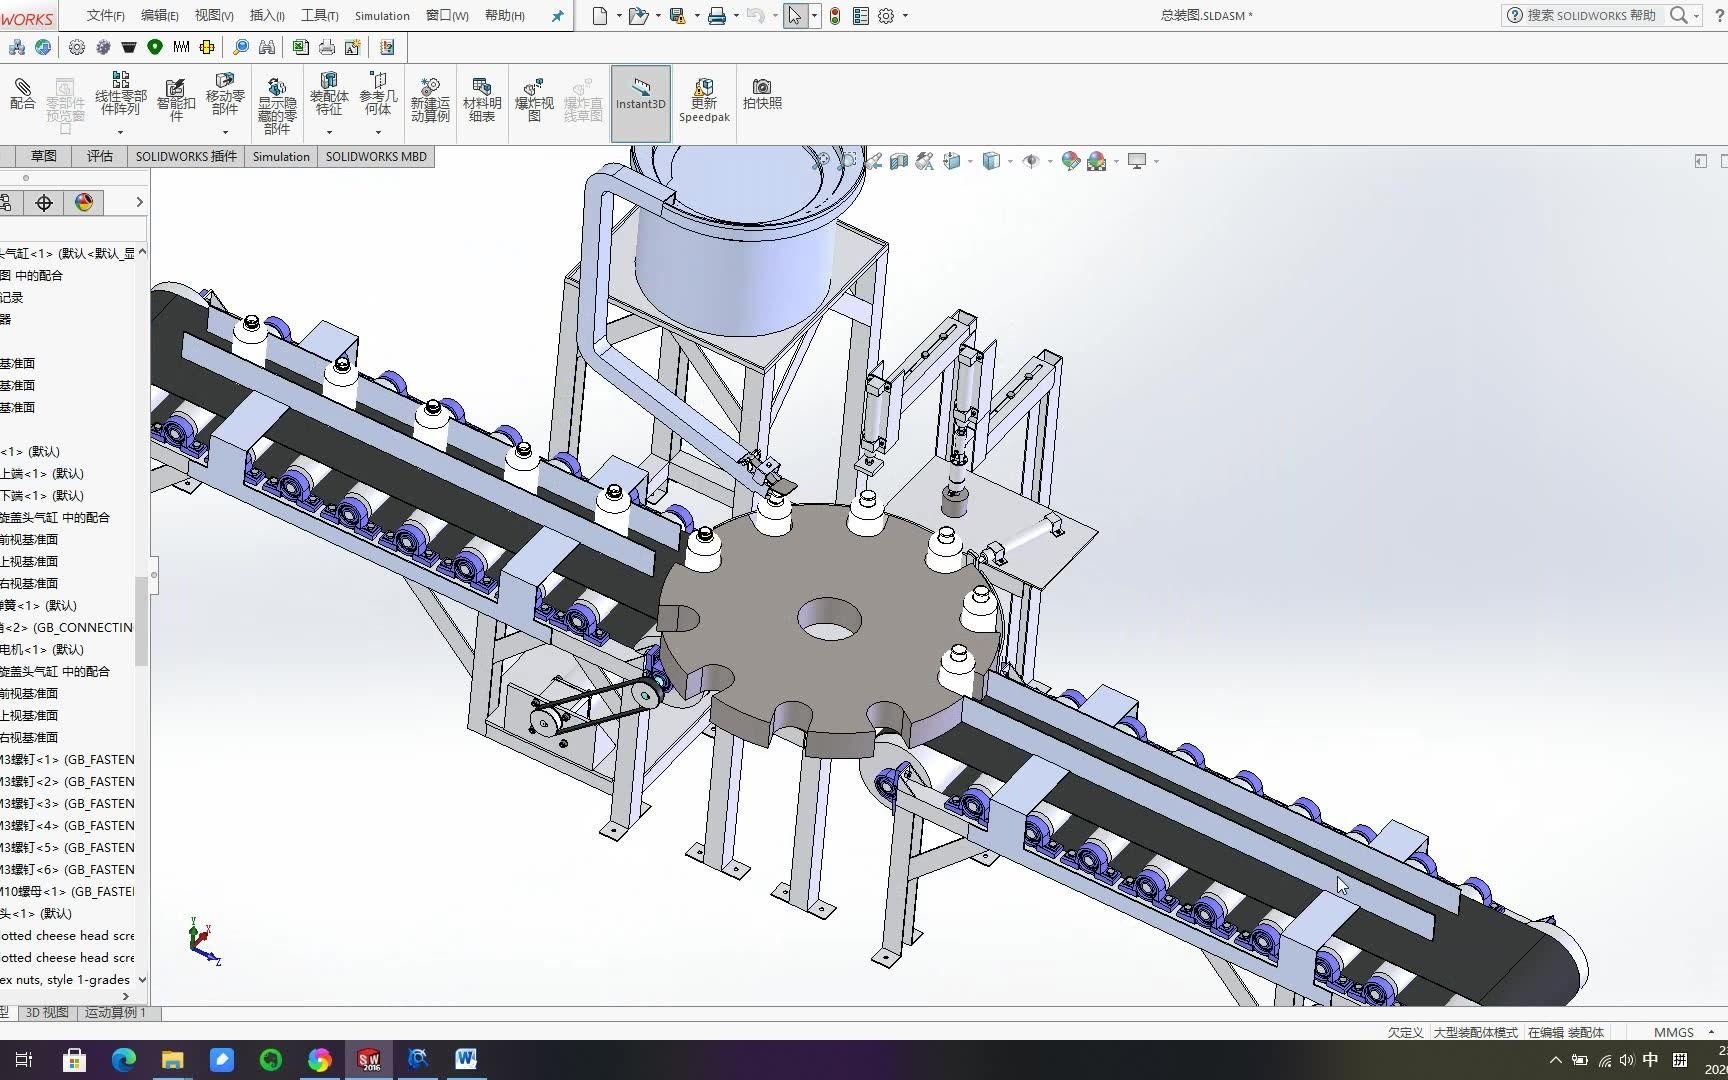The width and height of the screenshot is (1728, 1080).
Task: Click the DisplayManager color wheel tab
Action: point(84,203)
